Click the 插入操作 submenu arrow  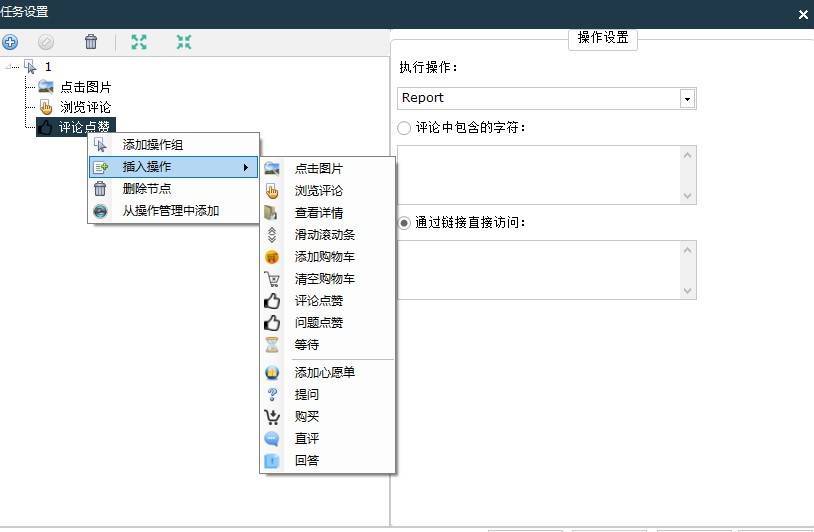click(x=246, y=167)
